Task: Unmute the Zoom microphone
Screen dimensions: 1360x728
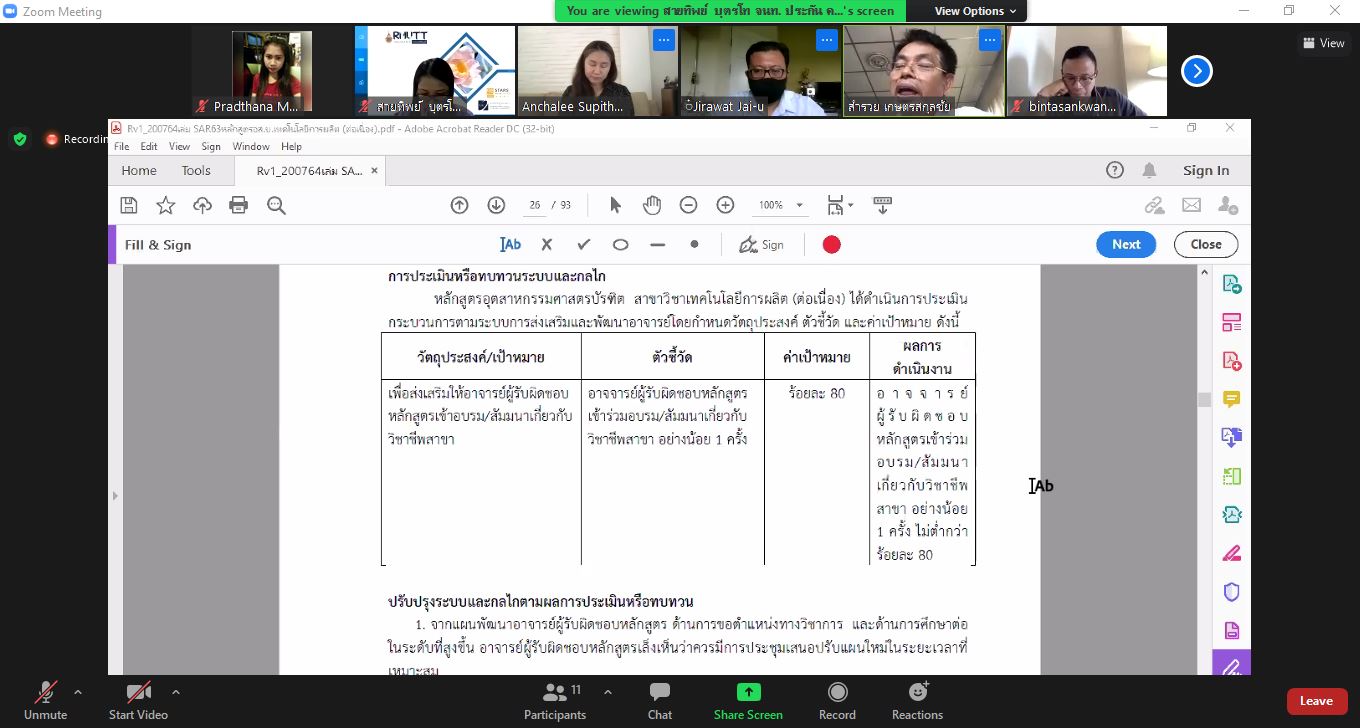Action: [x=46, y=700]
